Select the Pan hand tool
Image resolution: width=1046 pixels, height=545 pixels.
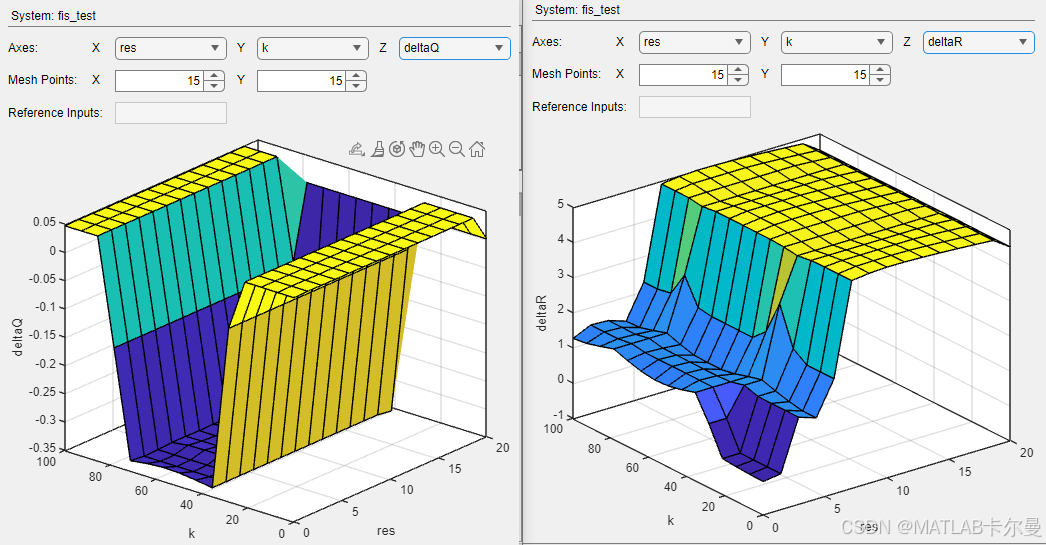[x=417, y=149]
